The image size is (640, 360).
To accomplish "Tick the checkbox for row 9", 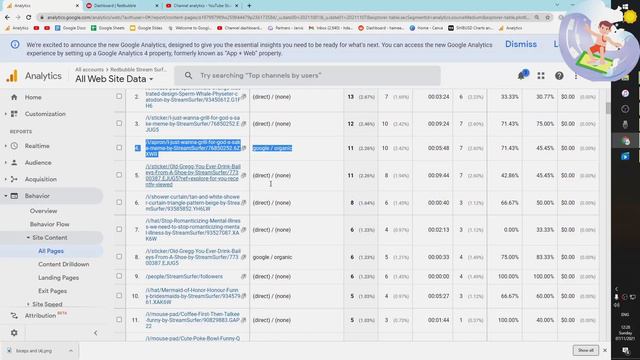I will (119, 276).
